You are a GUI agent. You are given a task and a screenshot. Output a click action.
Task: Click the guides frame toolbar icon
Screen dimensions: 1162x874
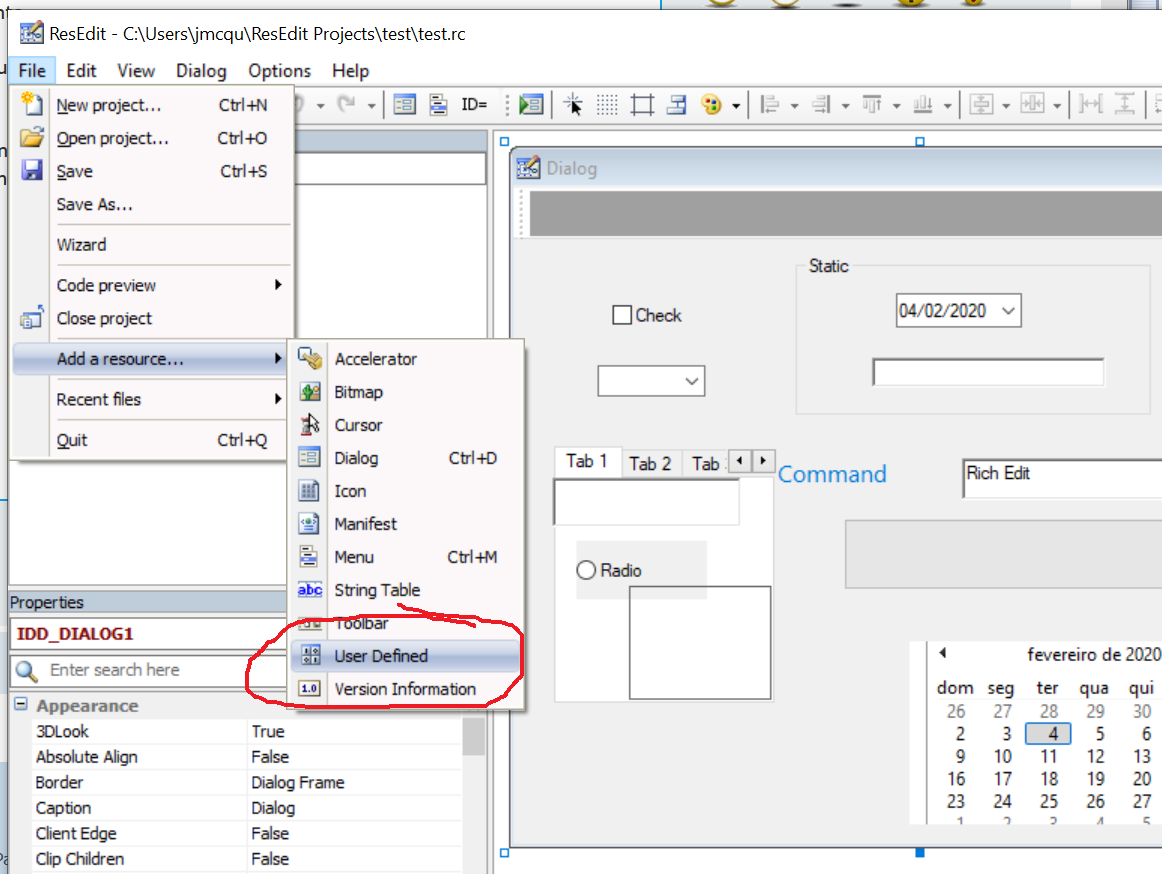642,104
